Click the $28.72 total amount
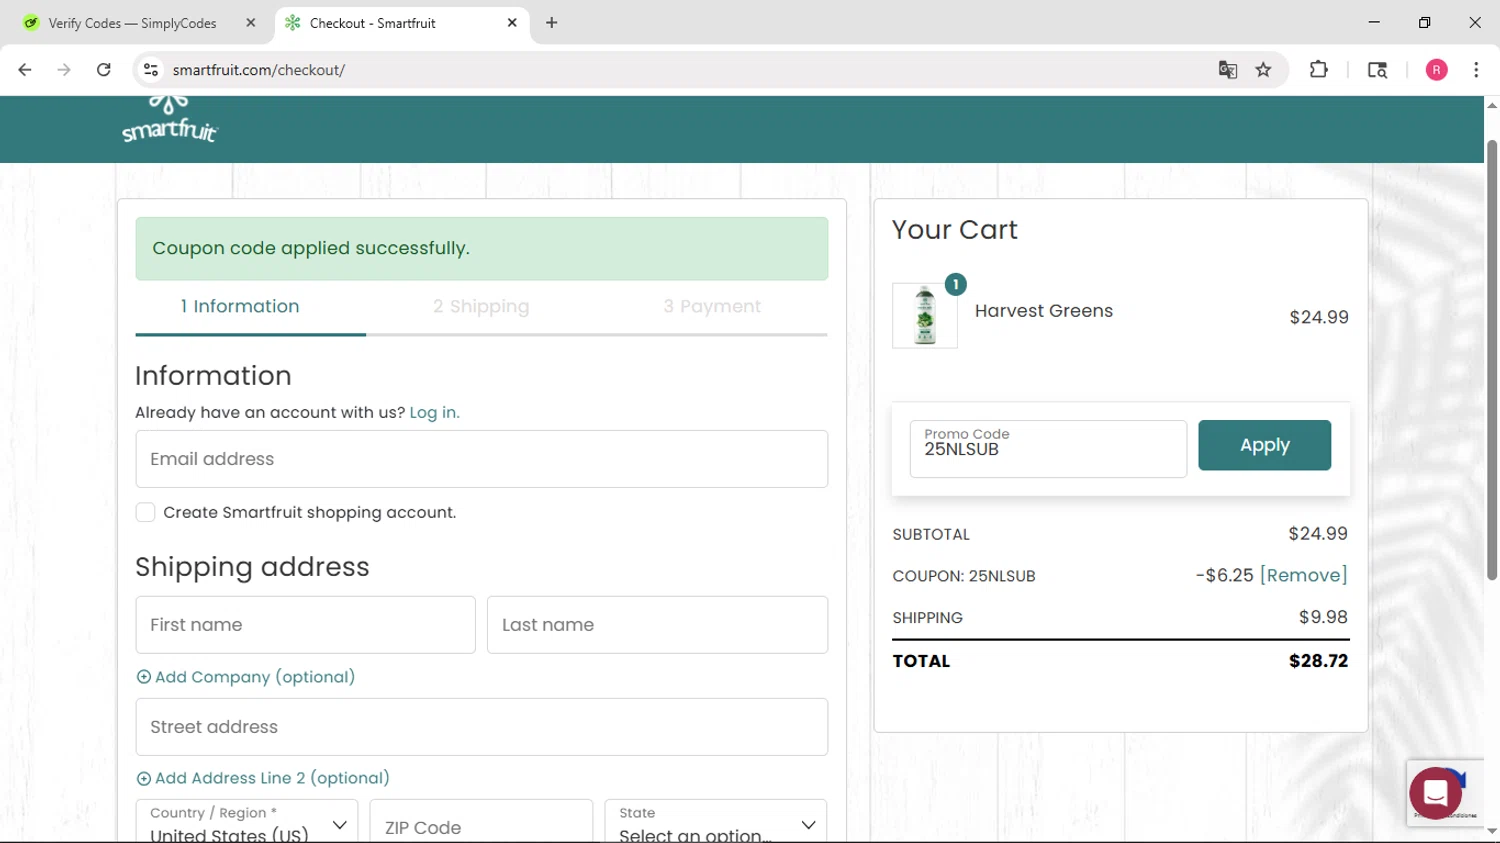This screenshot has height=843, width=1500. click(1318, 661)
